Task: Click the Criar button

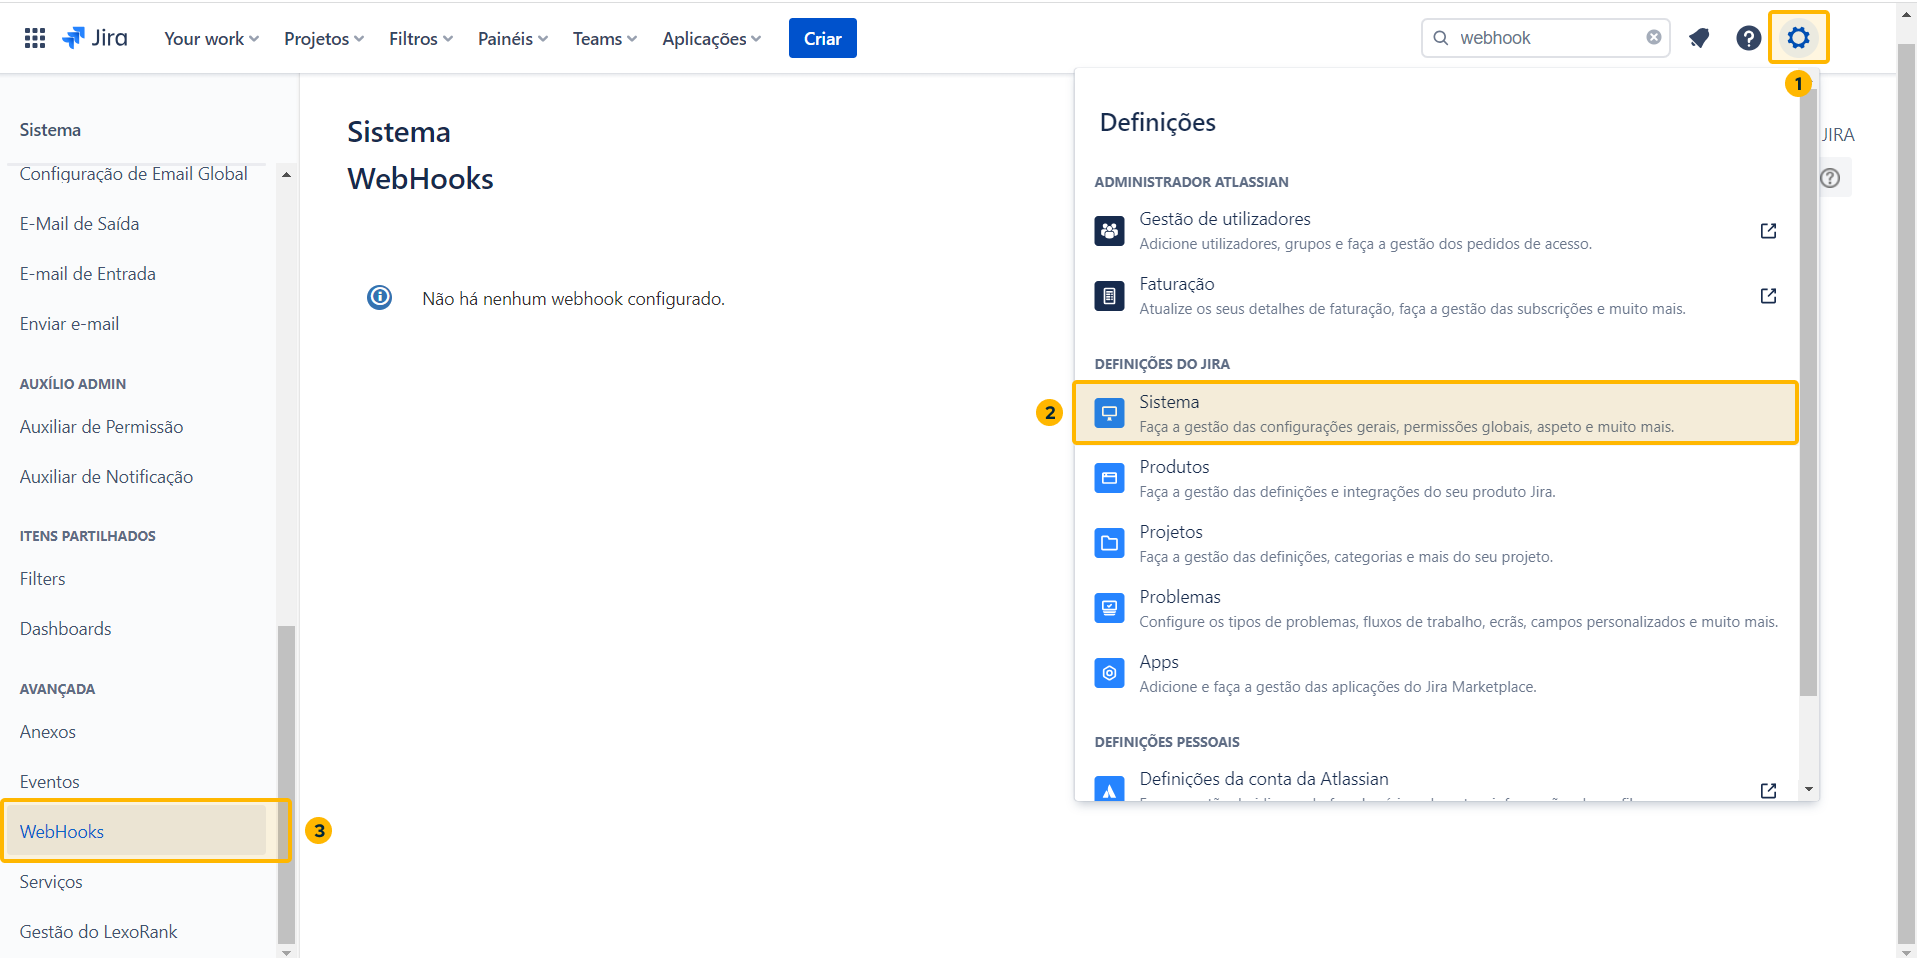Action: 823,38
